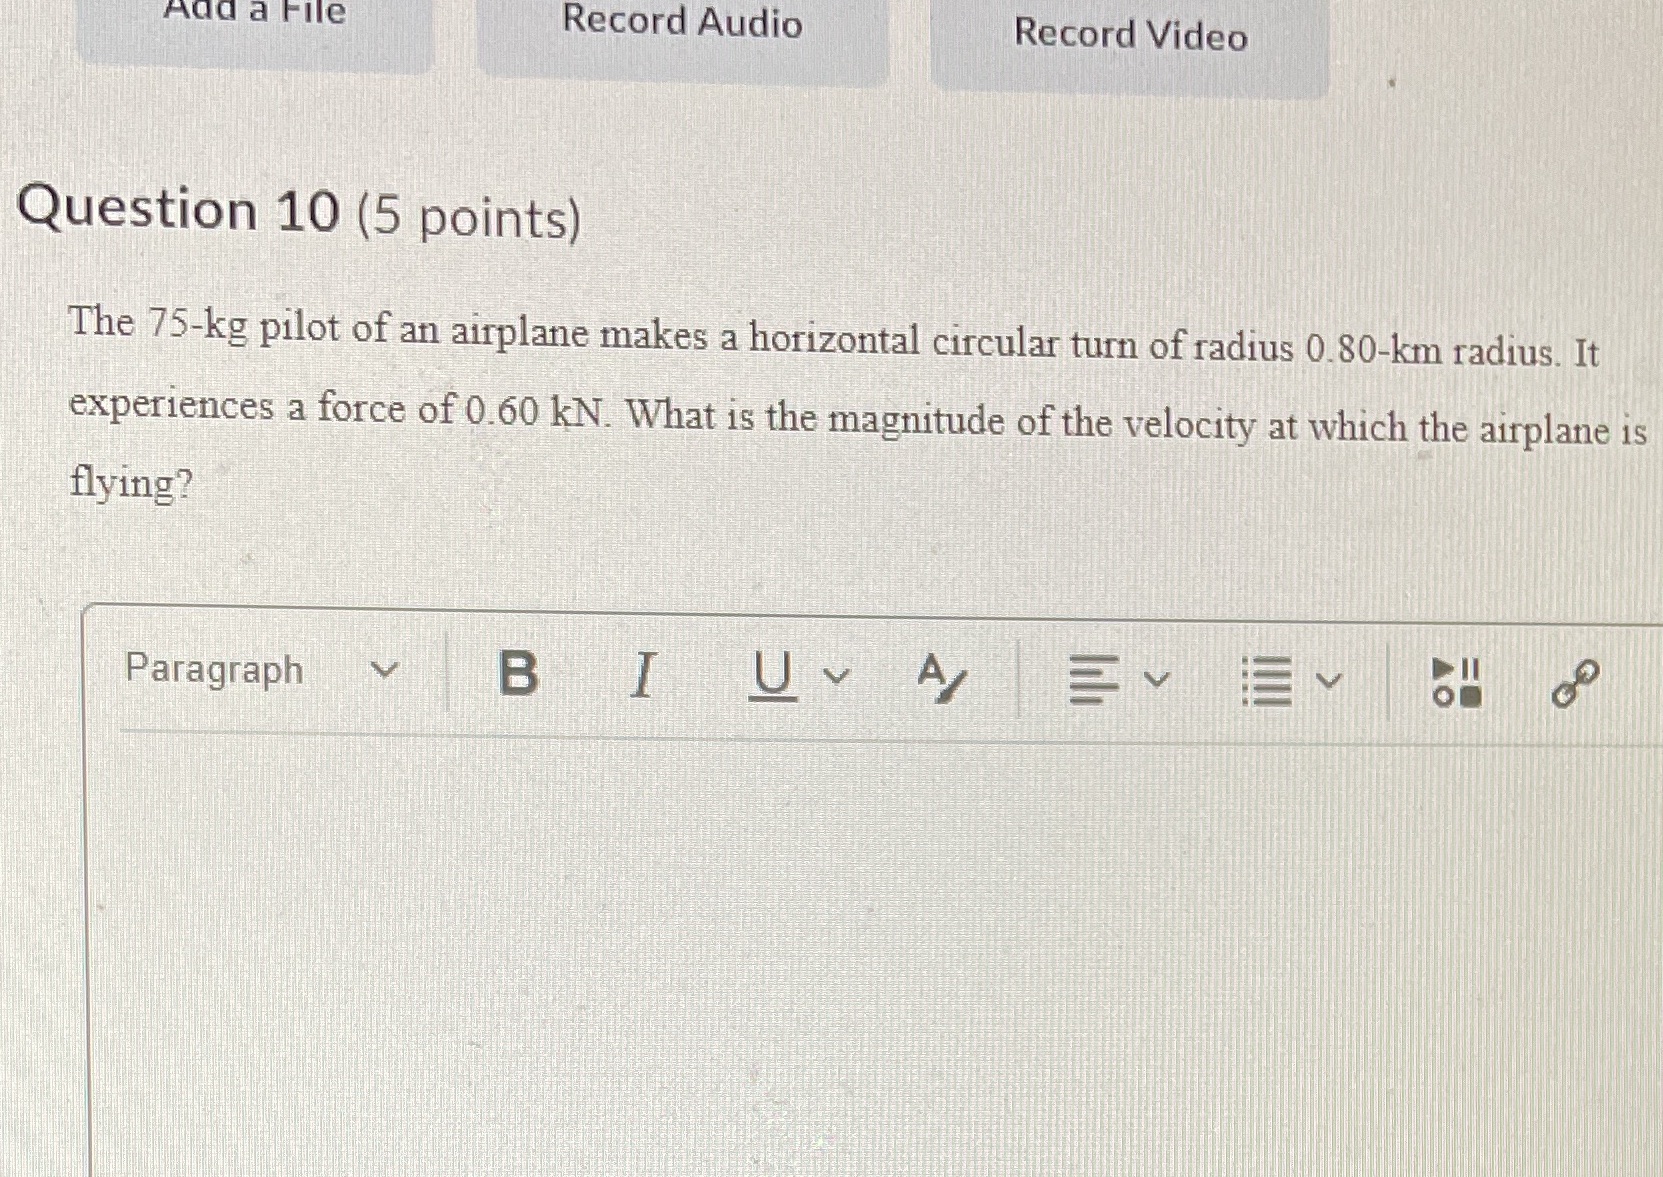This screenshot has width=1663, height=1177.
Task: Expand the list style options chevron
Action: (x=1330, y=680)
